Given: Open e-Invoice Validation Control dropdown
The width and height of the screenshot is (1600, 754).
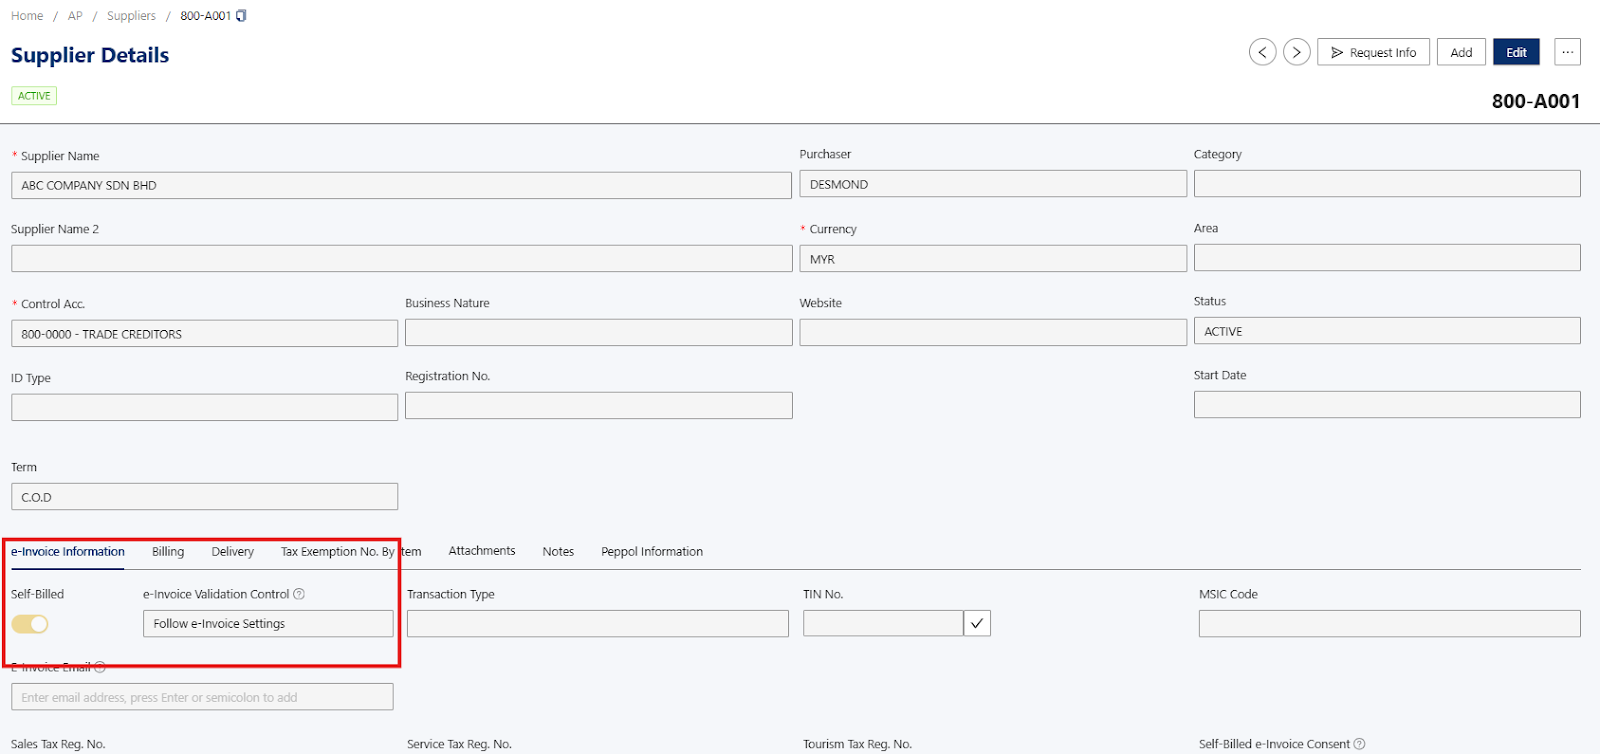Looking at the screenshot, I should [x=268, y=624].
